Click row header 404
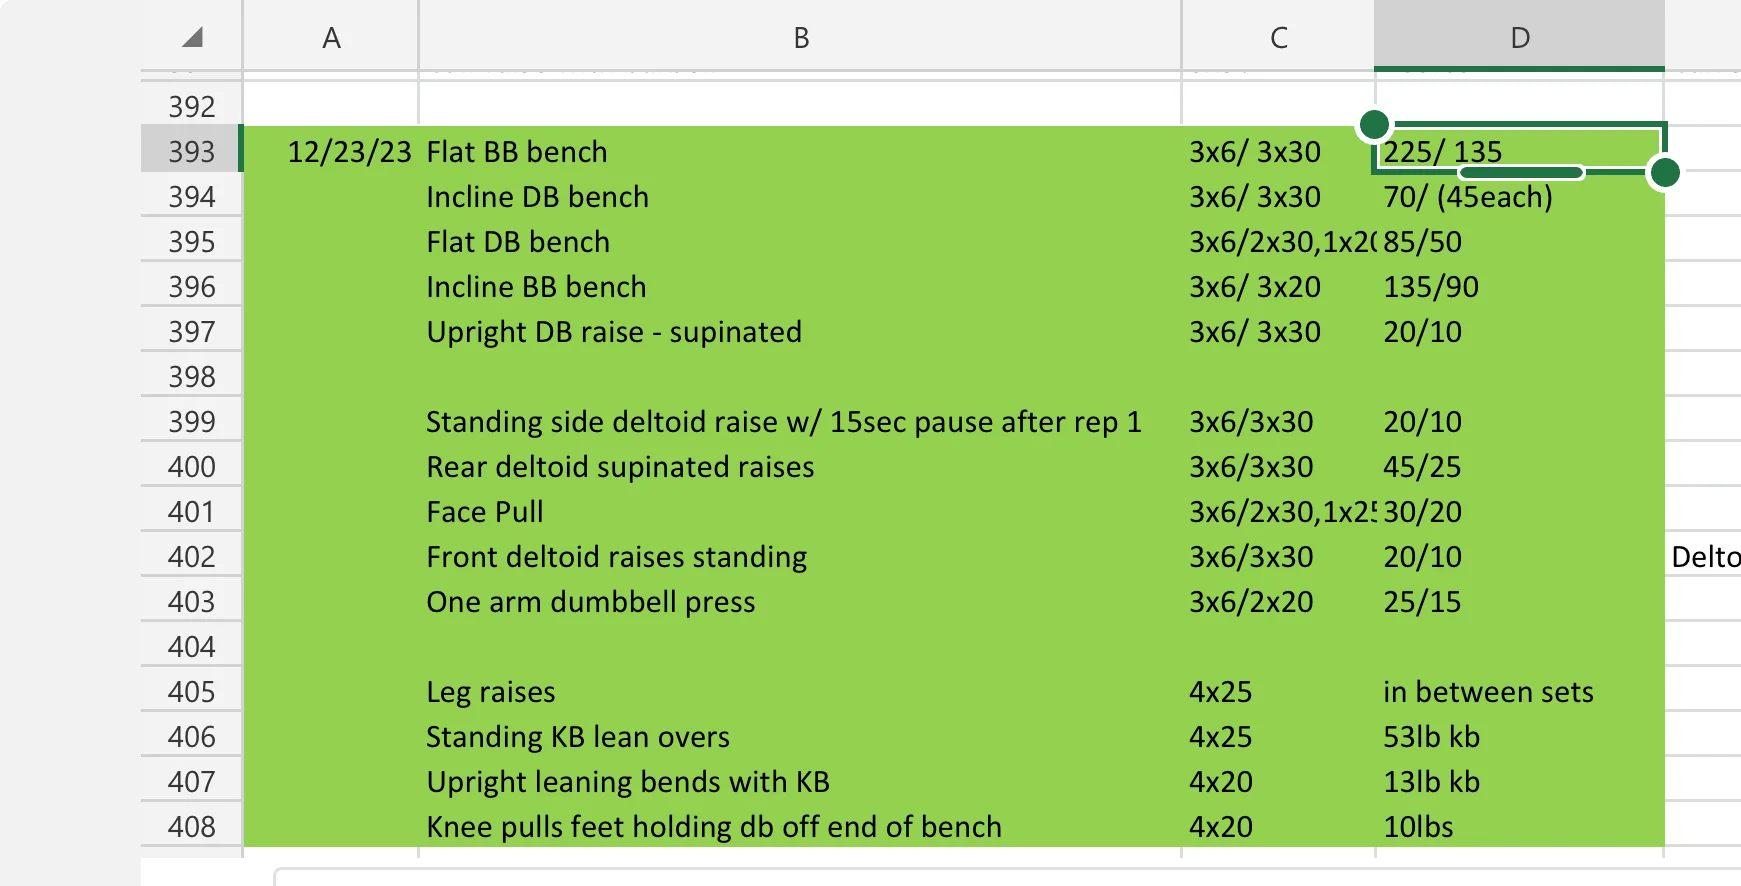The width and height of the screenshot is (1741, 886). click(191, 646)
